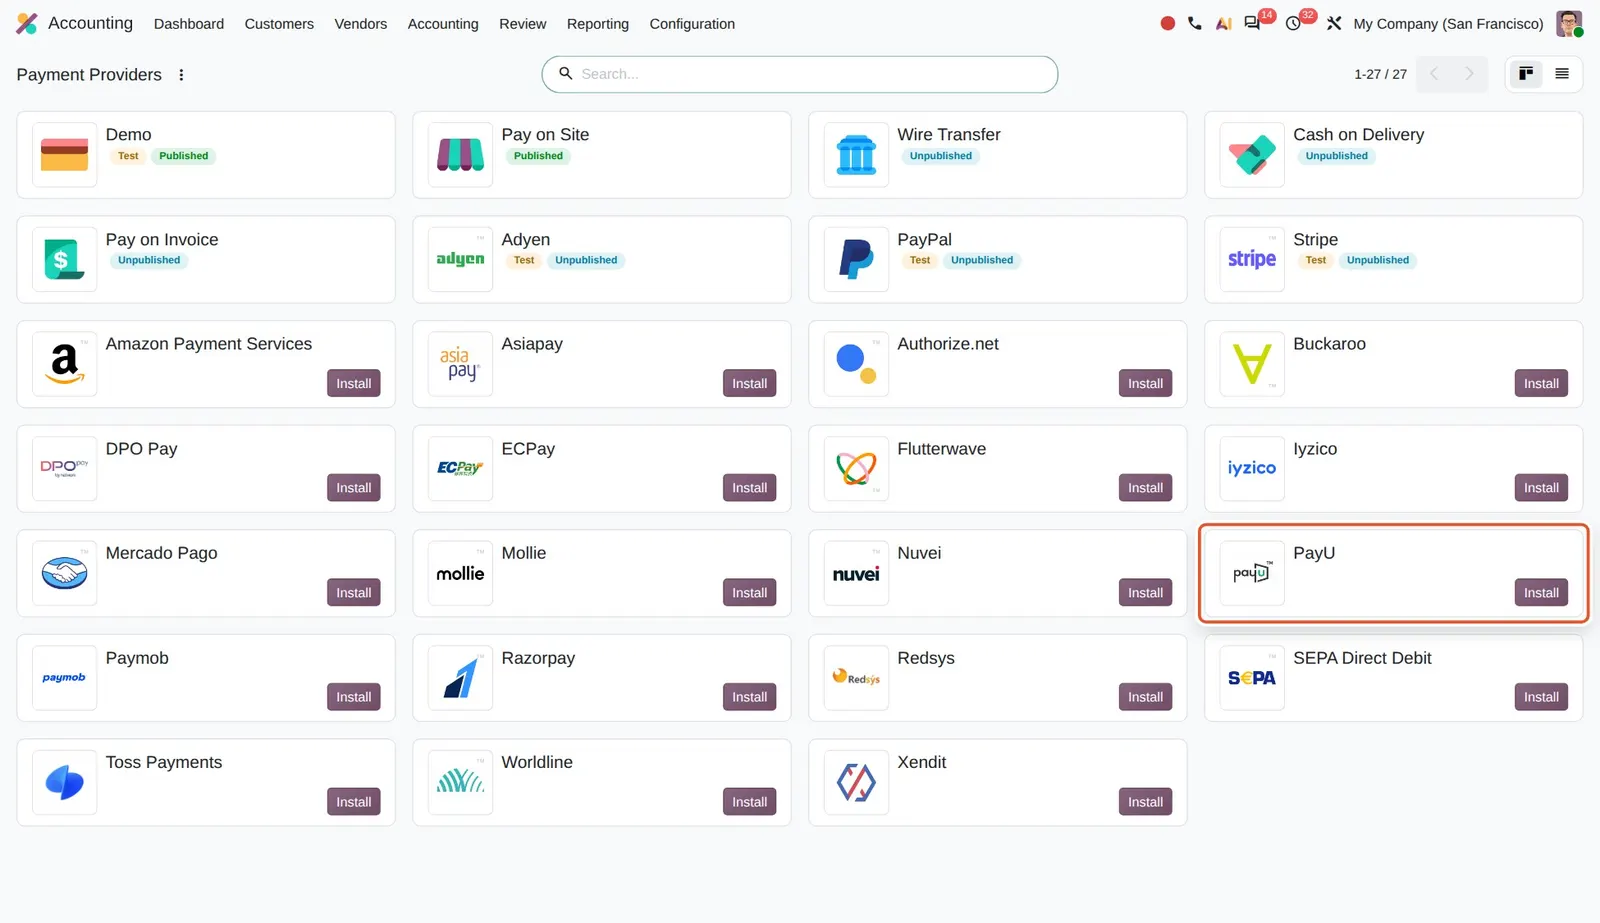Screen dimensions: 1600x923
Task: Open the Accounting app home icon
Action: pos(27,23)
